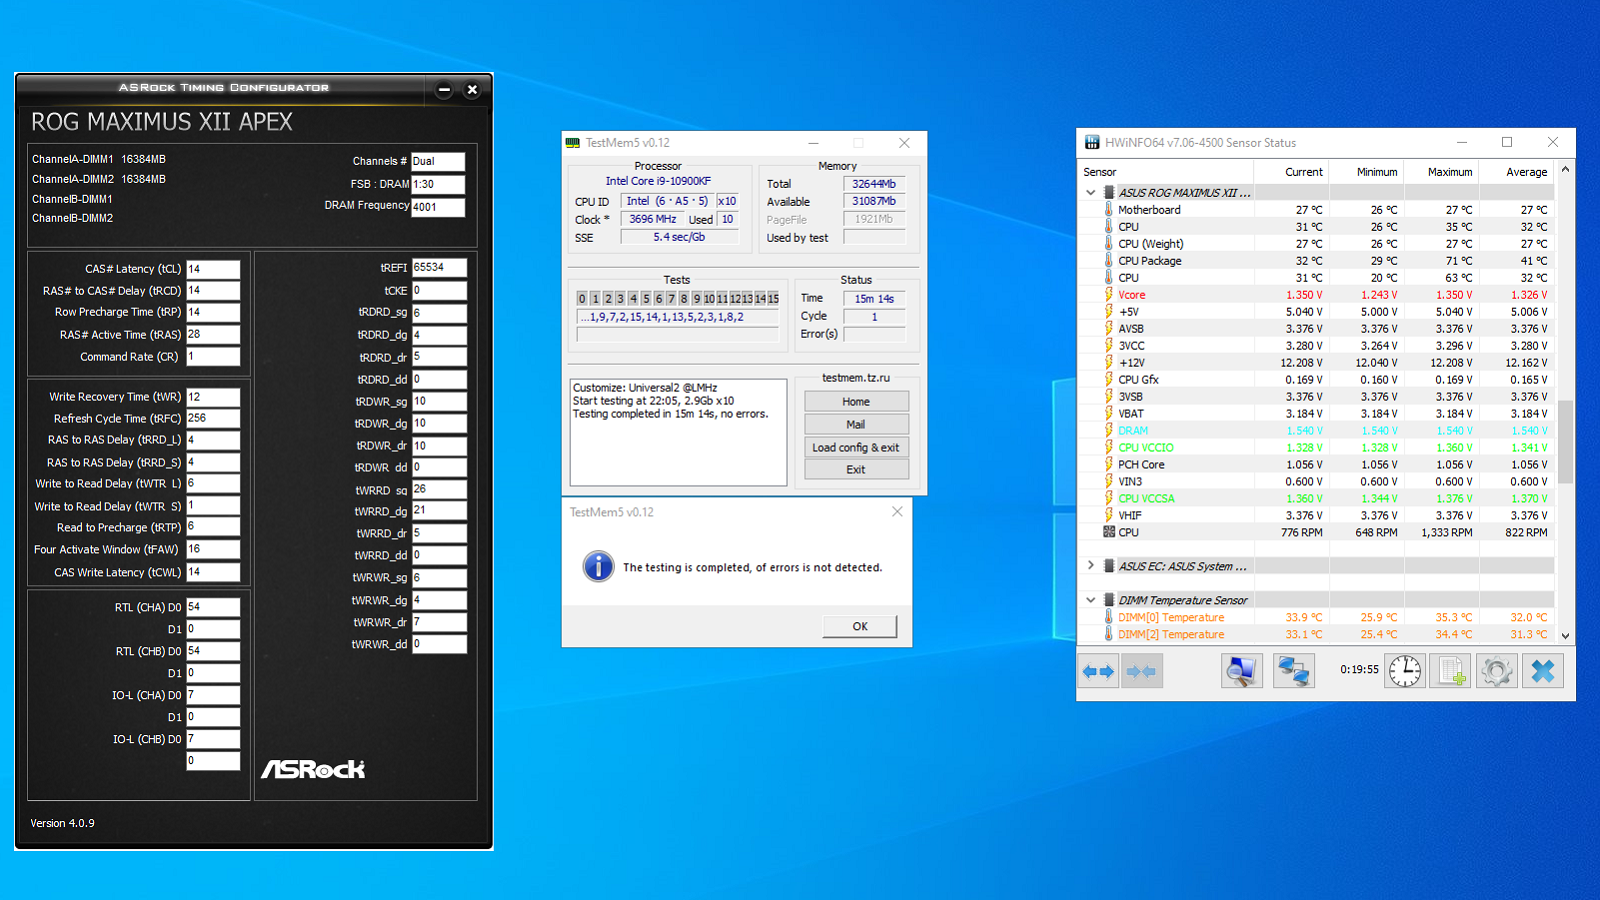Click the Maximum column header in HWiNFO
Screen dimensions: 1600x900
[x=1449, y=172]
